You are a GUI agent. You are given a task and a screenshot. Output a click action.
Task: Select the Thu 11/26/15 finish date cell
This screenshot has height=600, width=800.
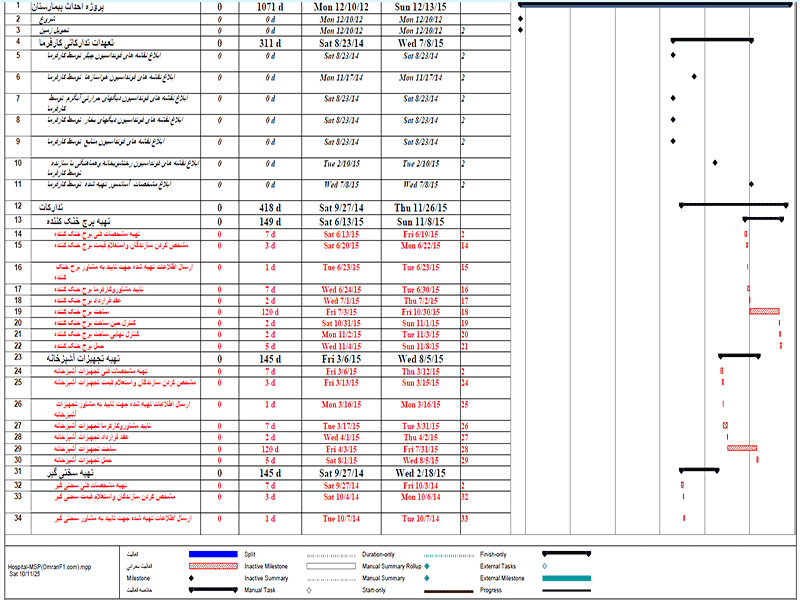click(420, 207)
